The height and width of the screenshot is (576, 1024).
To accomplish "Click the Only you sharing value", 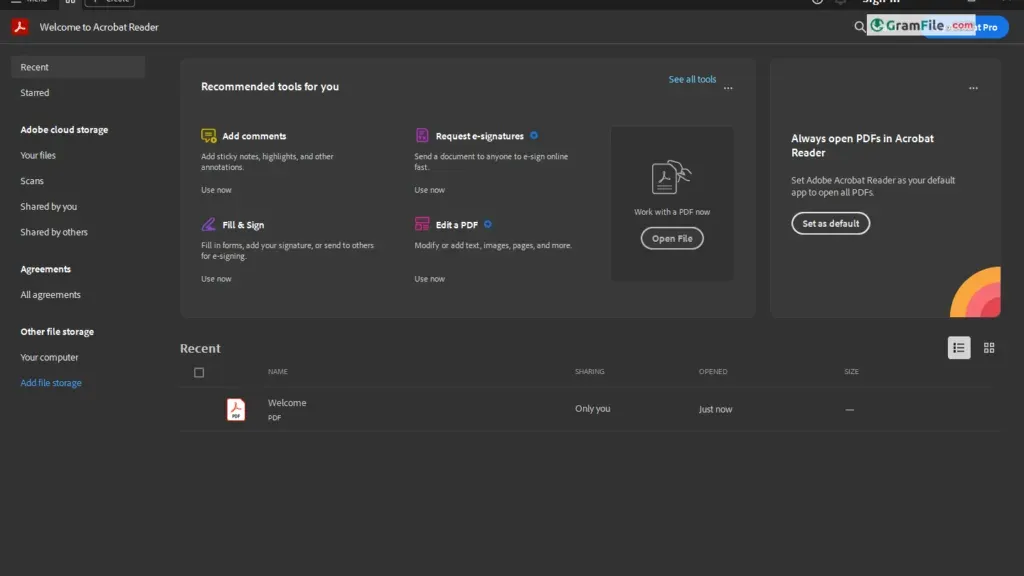I will [x=592, y=409].
